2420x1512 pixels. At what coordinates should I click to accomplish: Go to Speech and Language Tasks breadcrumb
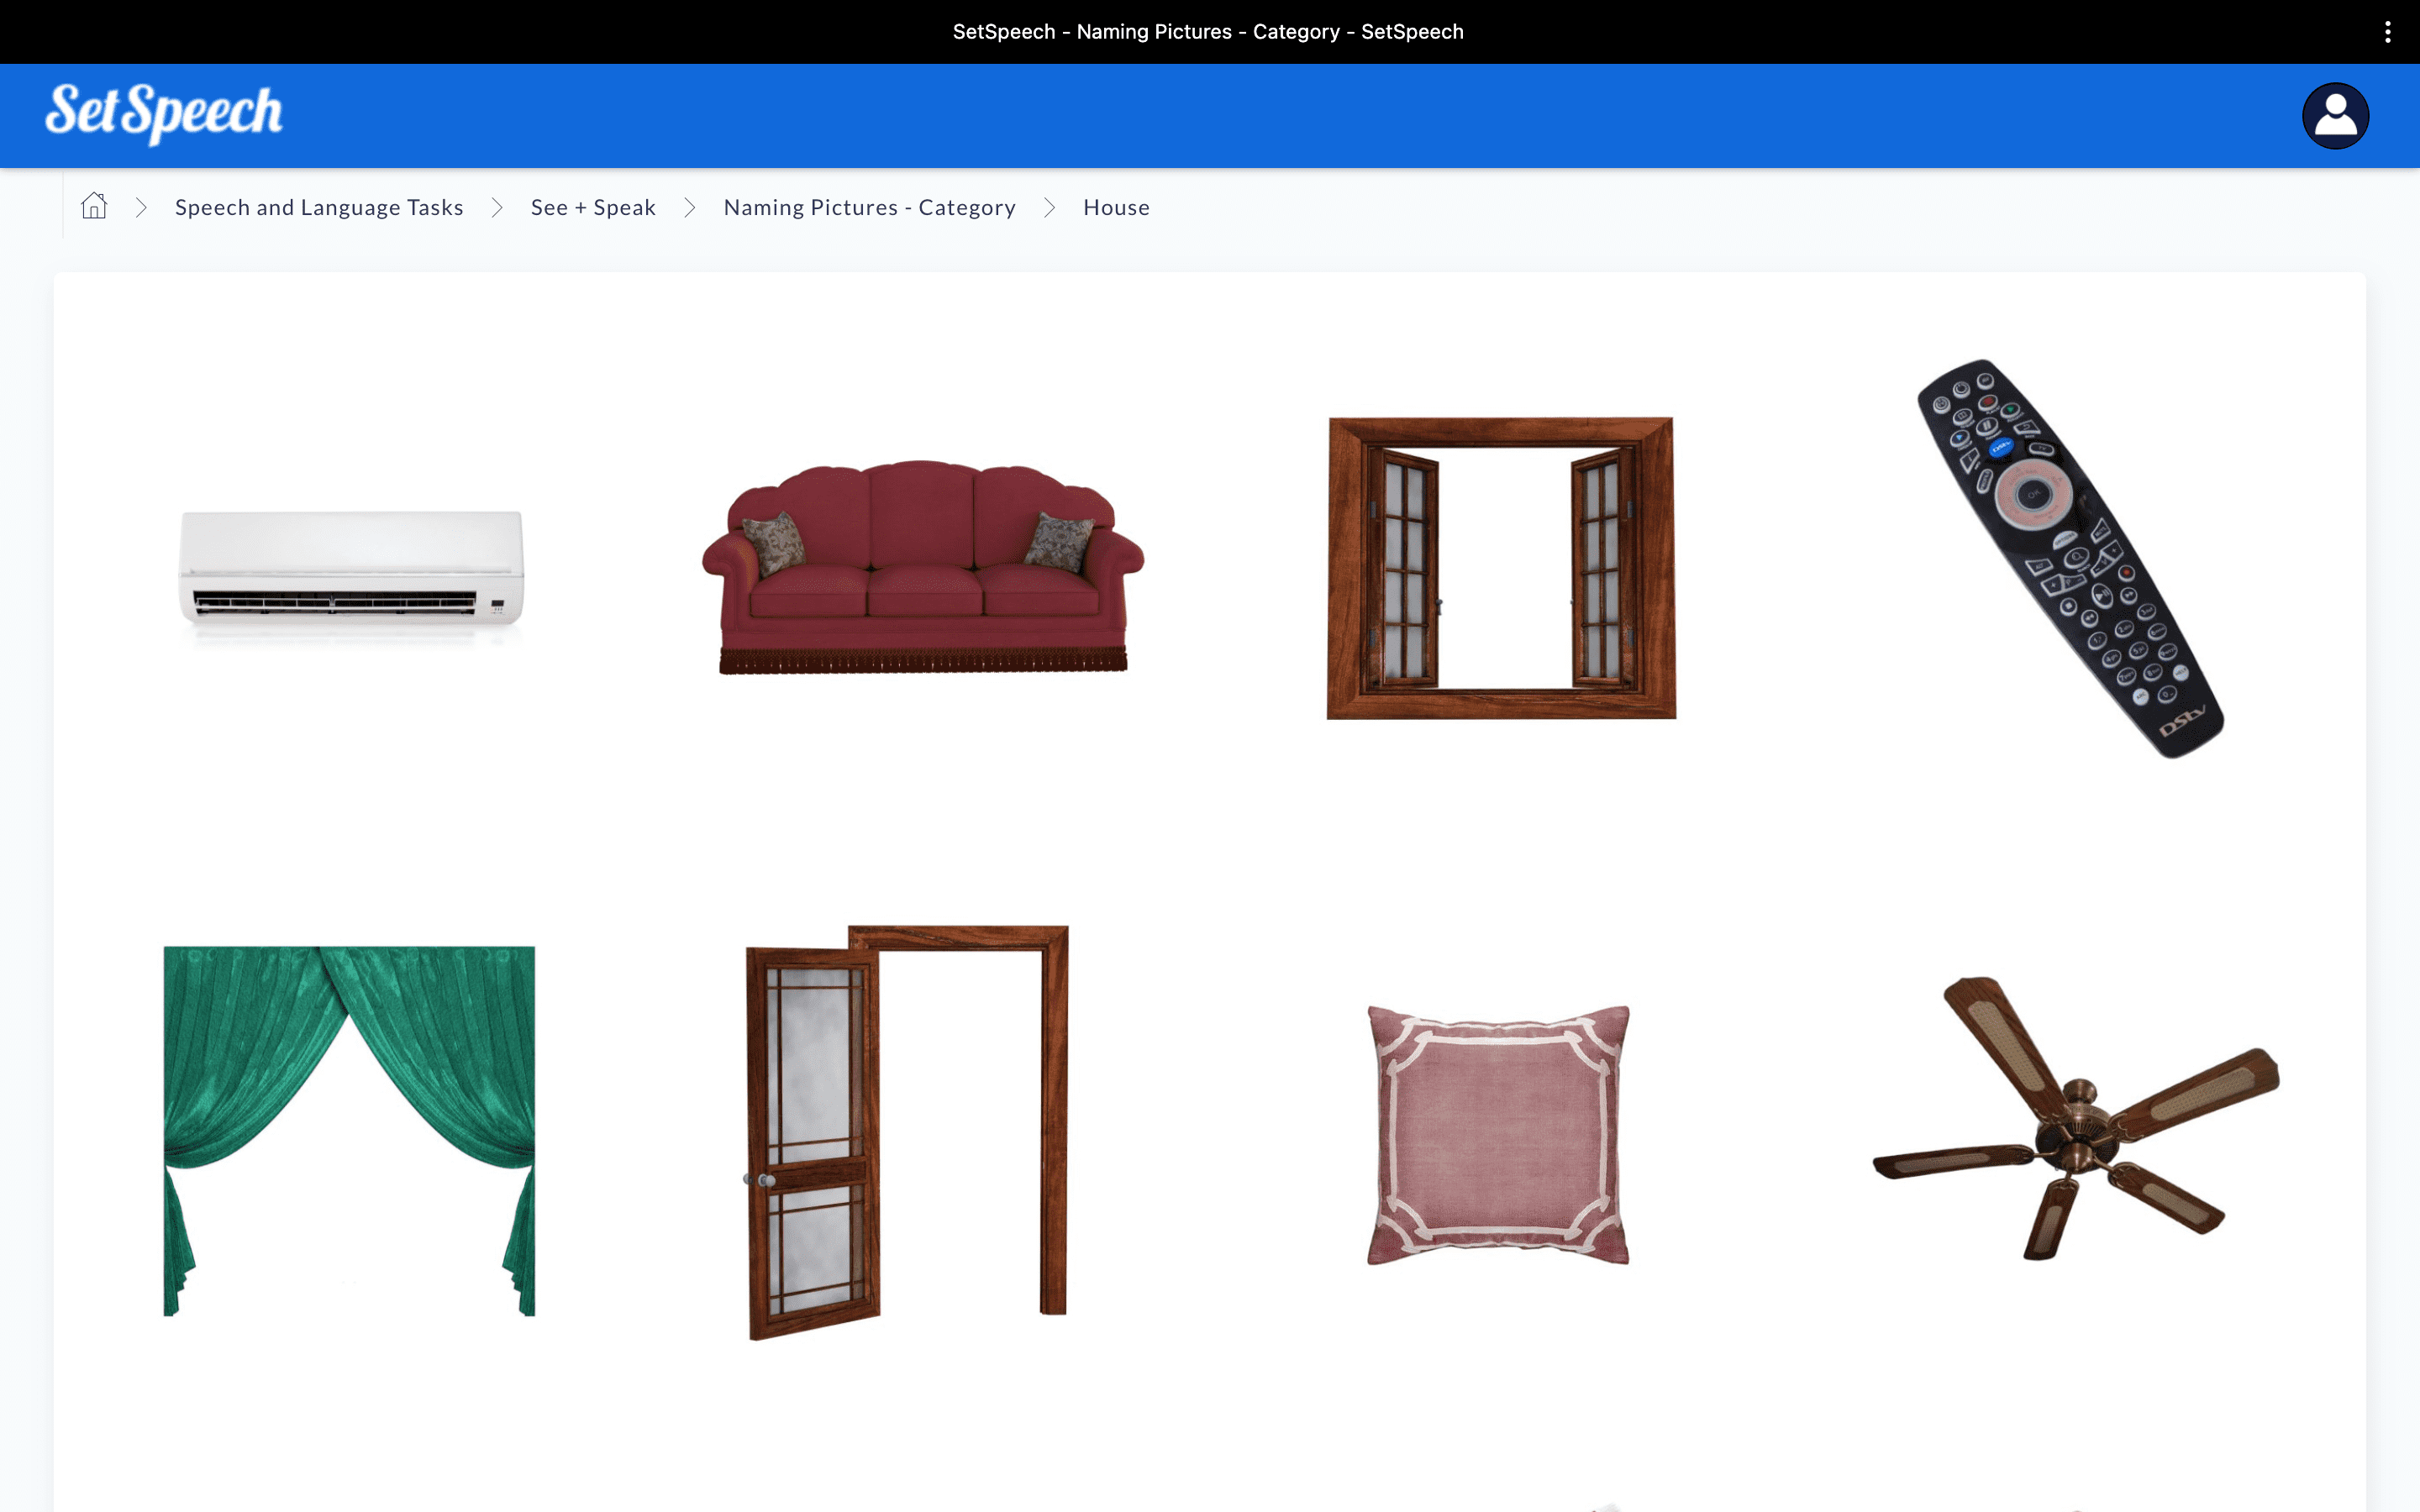[319, 207]
